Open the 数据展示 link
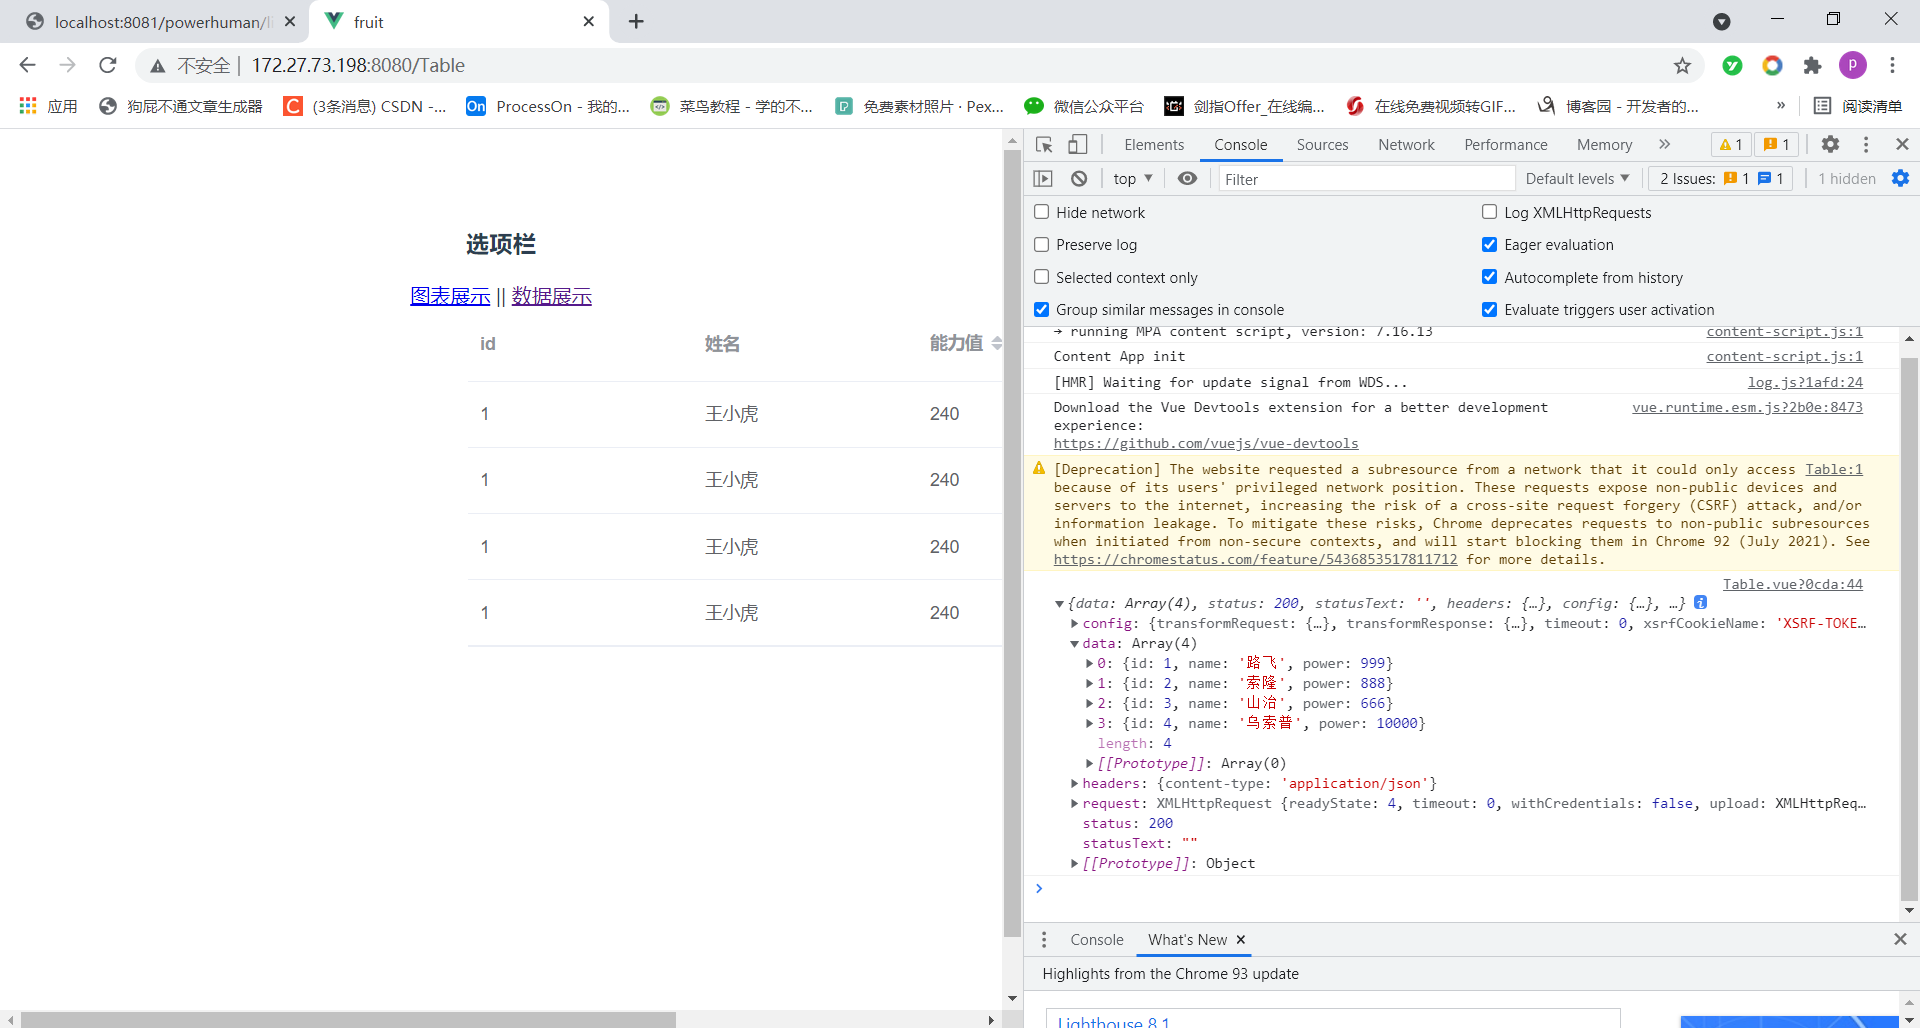The height and width of the screenshot is (1028, 1920). 552,296
